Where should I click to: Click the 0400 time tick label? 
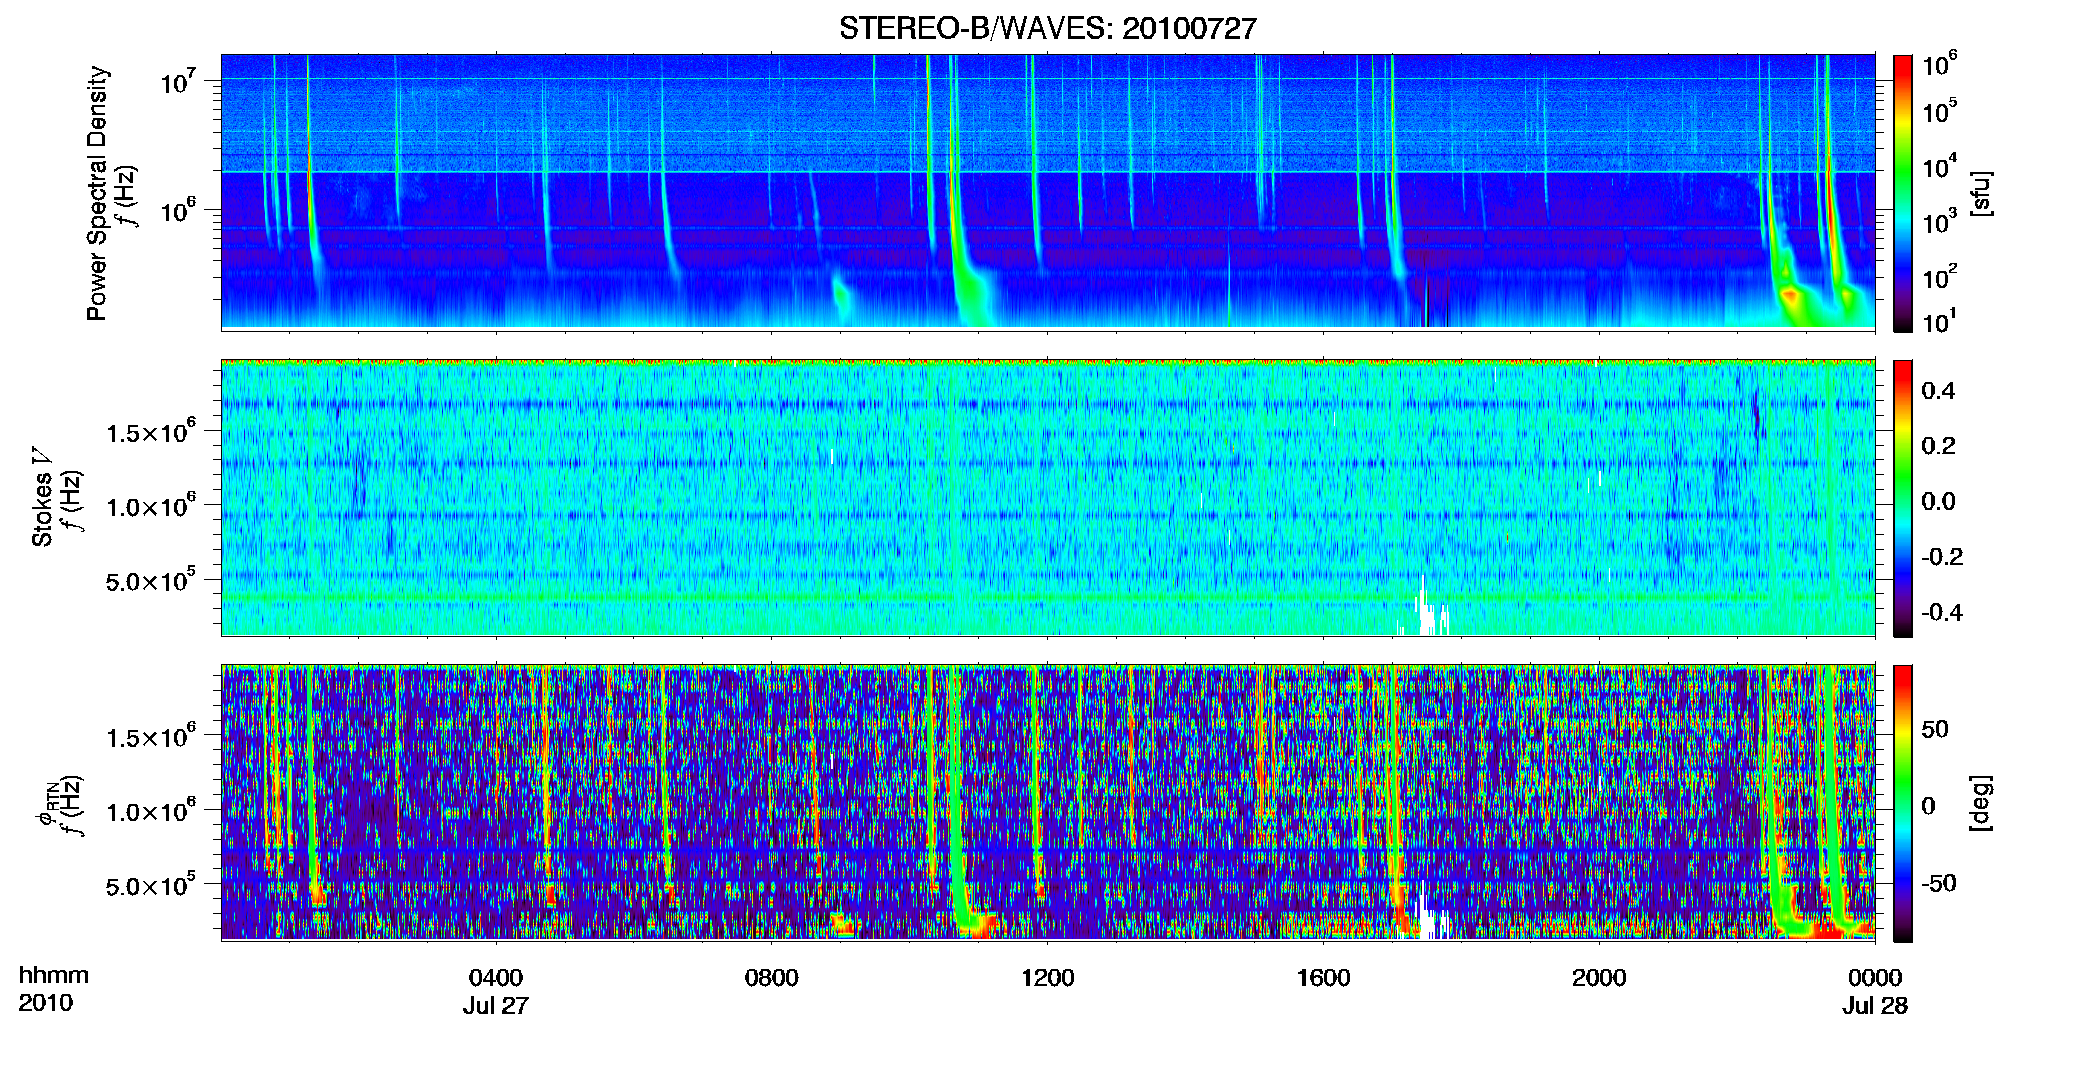point(496,977)
